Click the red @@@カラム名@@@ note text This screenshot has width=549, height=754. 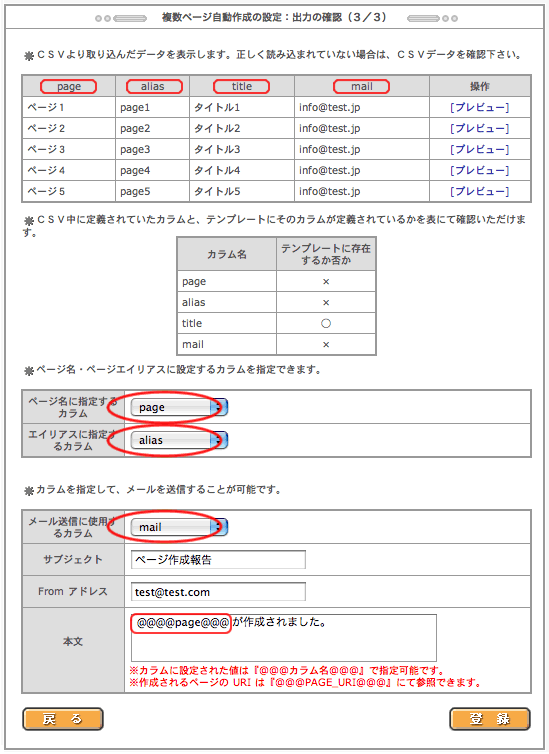tap(287, 670)
